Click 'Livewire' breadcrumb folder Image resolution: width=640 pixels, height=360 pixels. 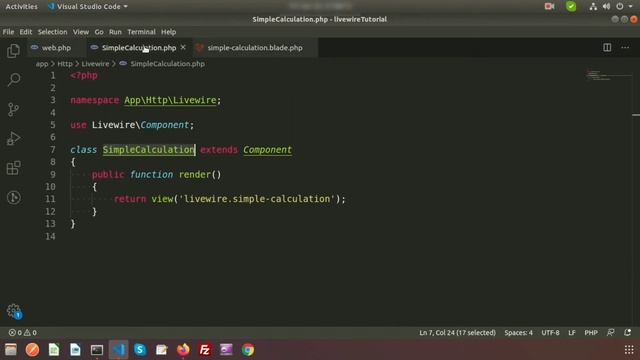pyautogui.click(x=95, y=64)
